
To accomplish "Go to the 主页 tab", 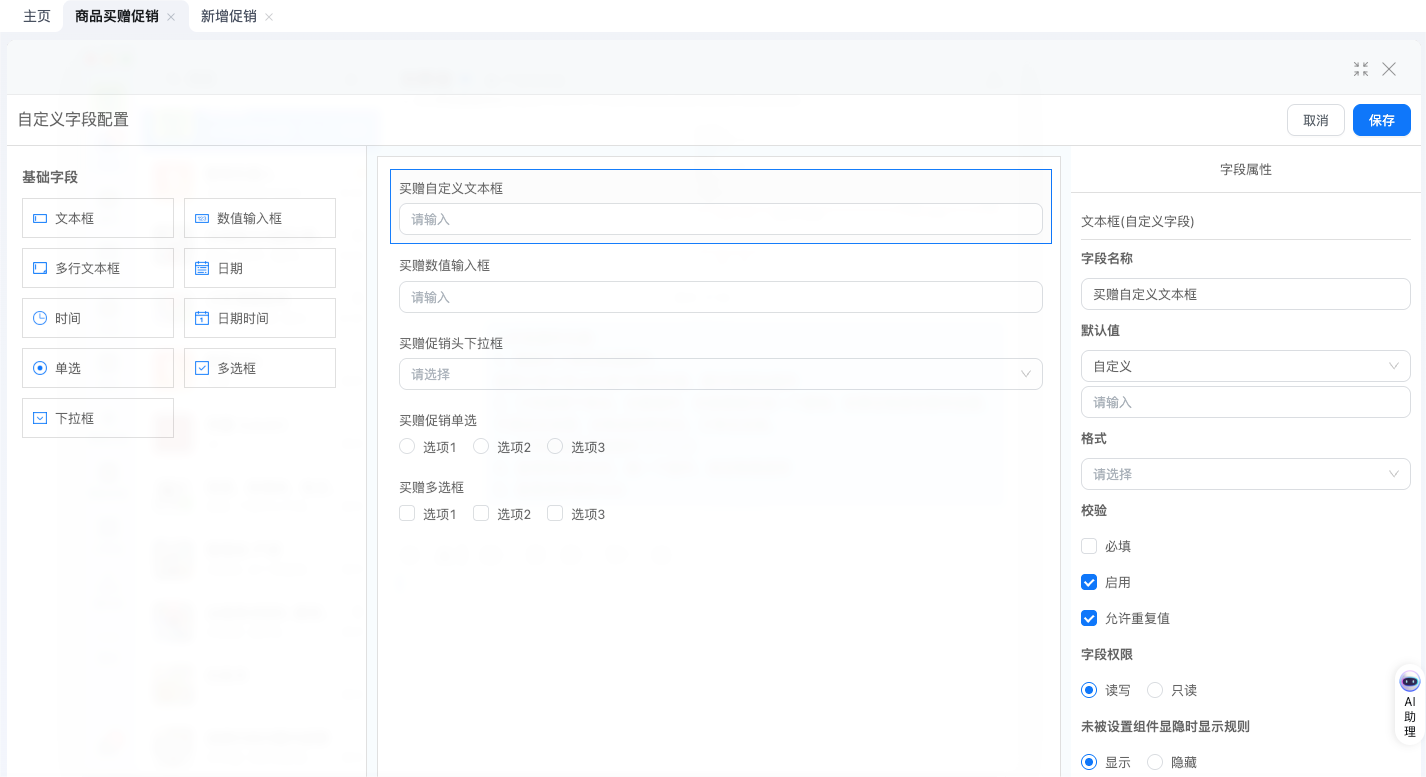I will 37,16.
